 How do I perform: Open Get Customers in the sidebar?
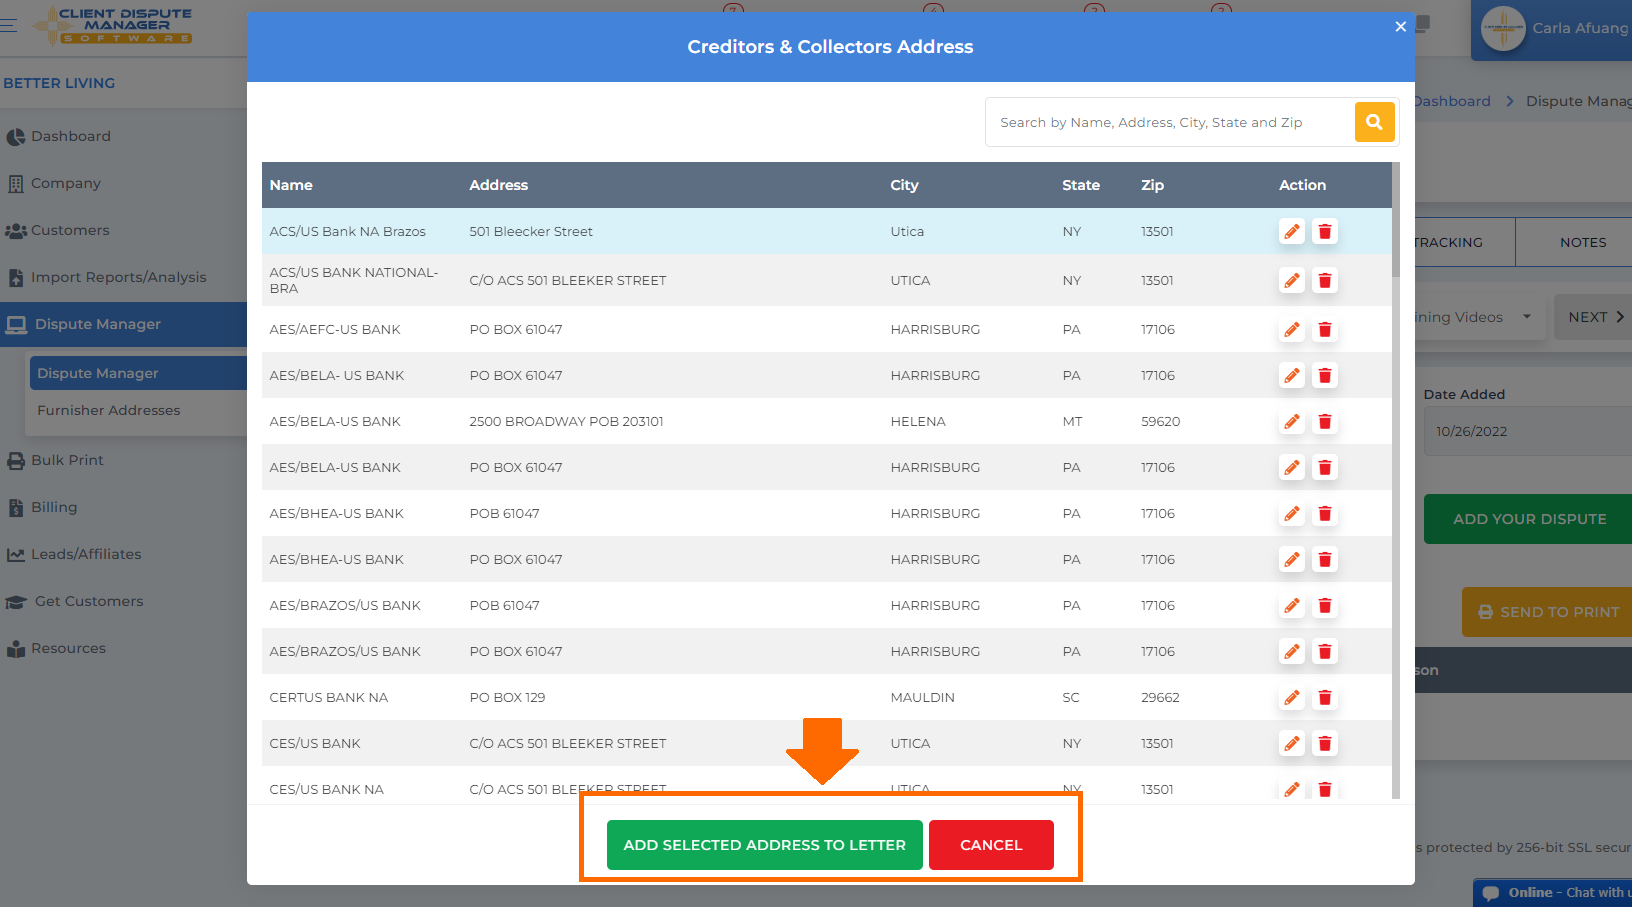pos(89,601)
